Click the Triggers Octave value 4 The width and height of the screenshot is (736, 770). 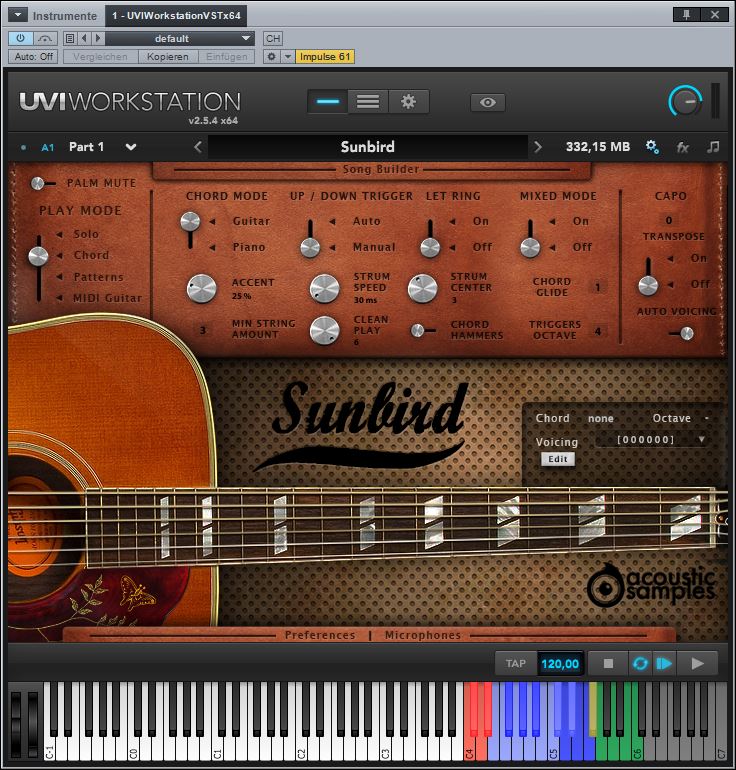(x=598, y=331)
